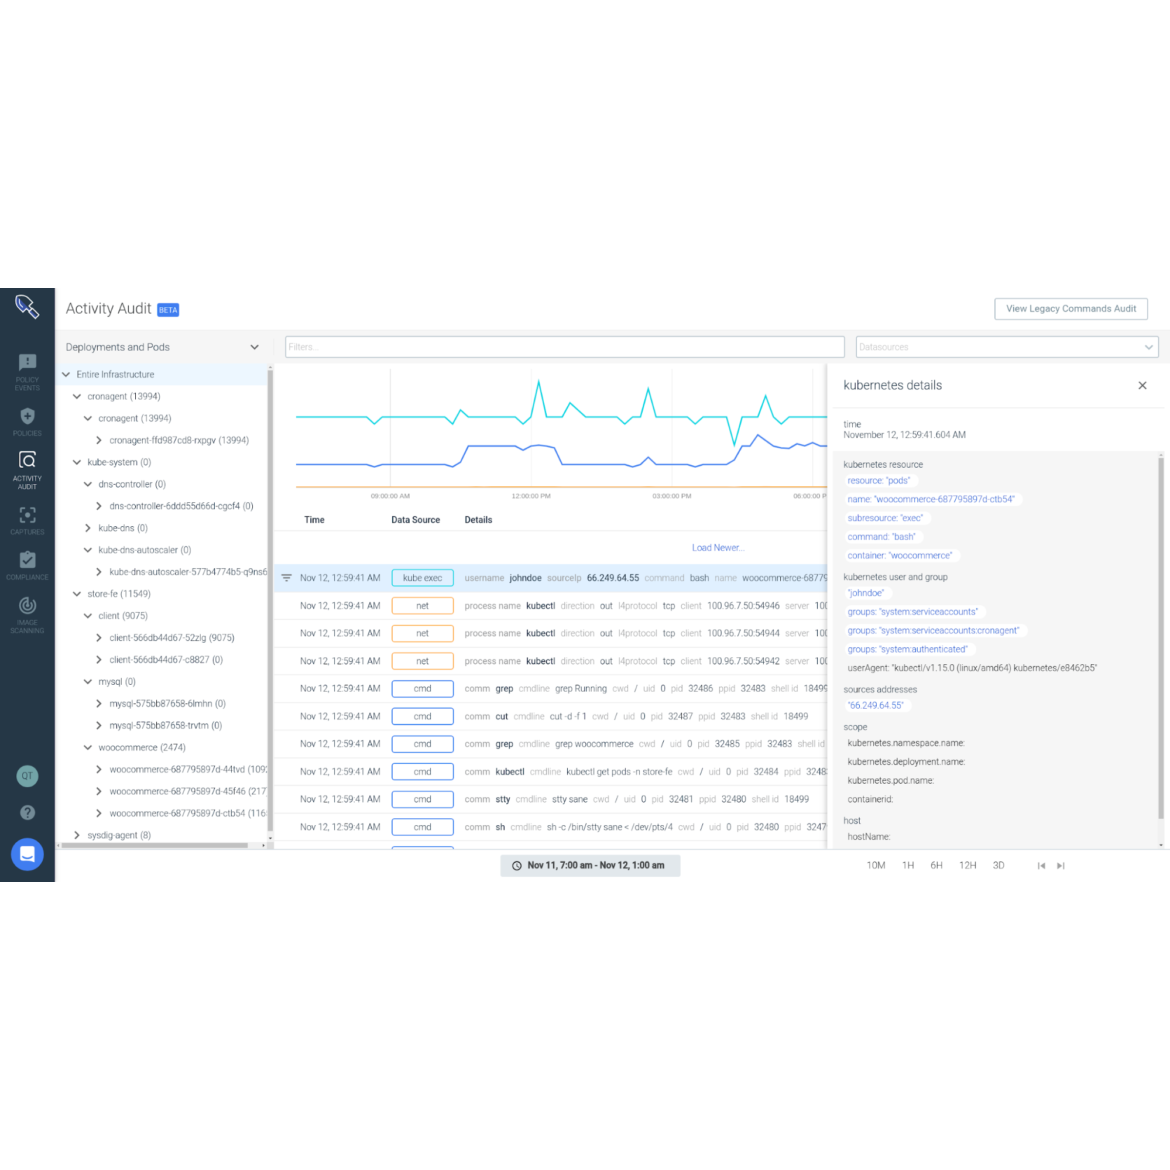The width and height of the screenshot is (1170, 1170).
Task: Click the Load Newer link
Action: point(718,548)
